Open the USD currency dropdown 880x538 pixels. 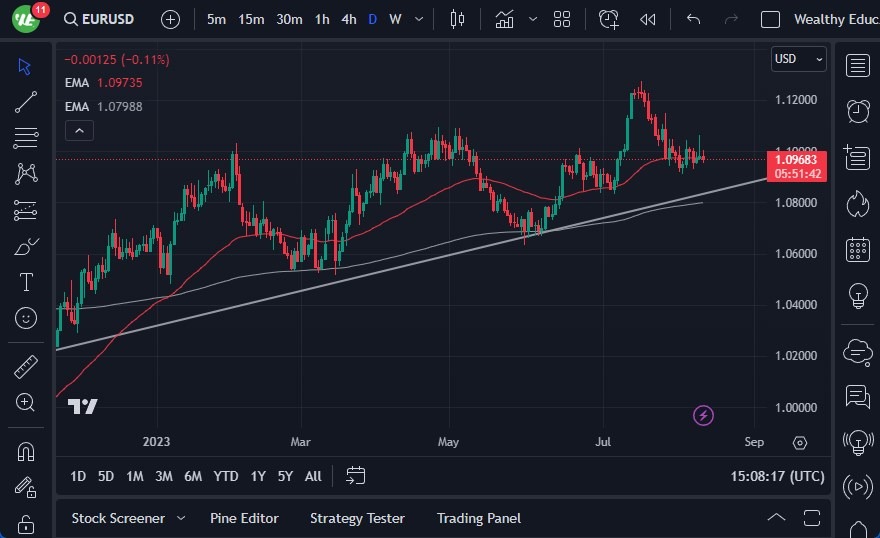pos(798,59)
